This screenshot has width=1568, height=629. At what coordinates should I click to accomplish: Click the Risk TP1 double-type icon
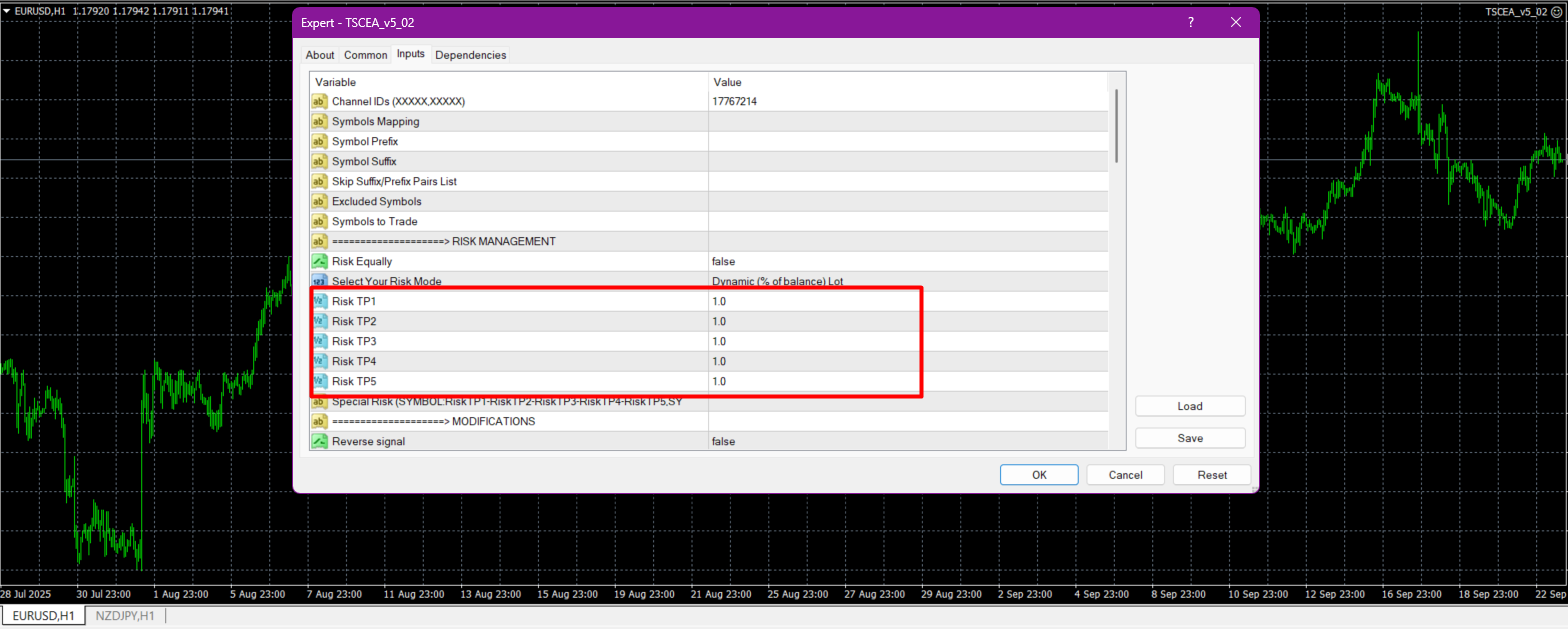tap(319, 302)
